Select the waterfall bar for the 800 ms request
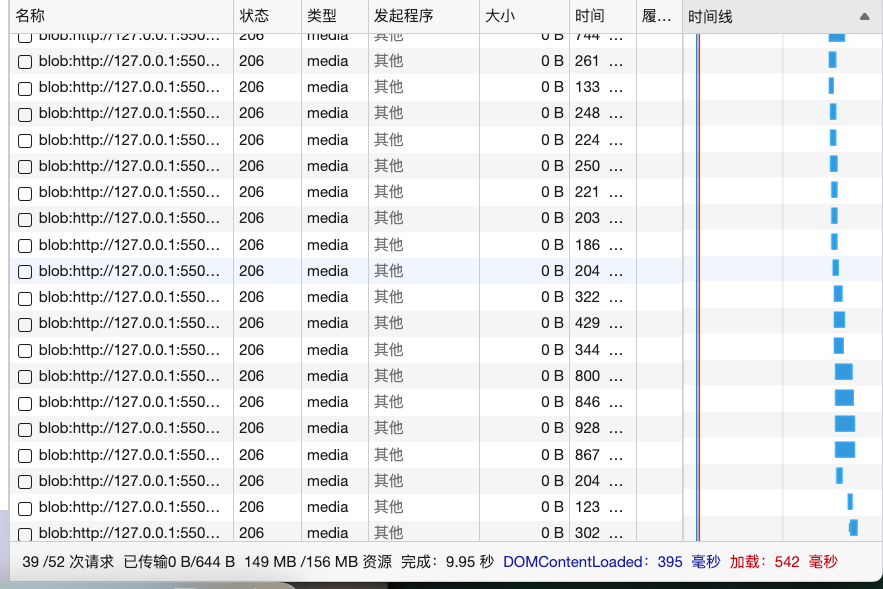883x589 pixels. click(x=844, y=372)
